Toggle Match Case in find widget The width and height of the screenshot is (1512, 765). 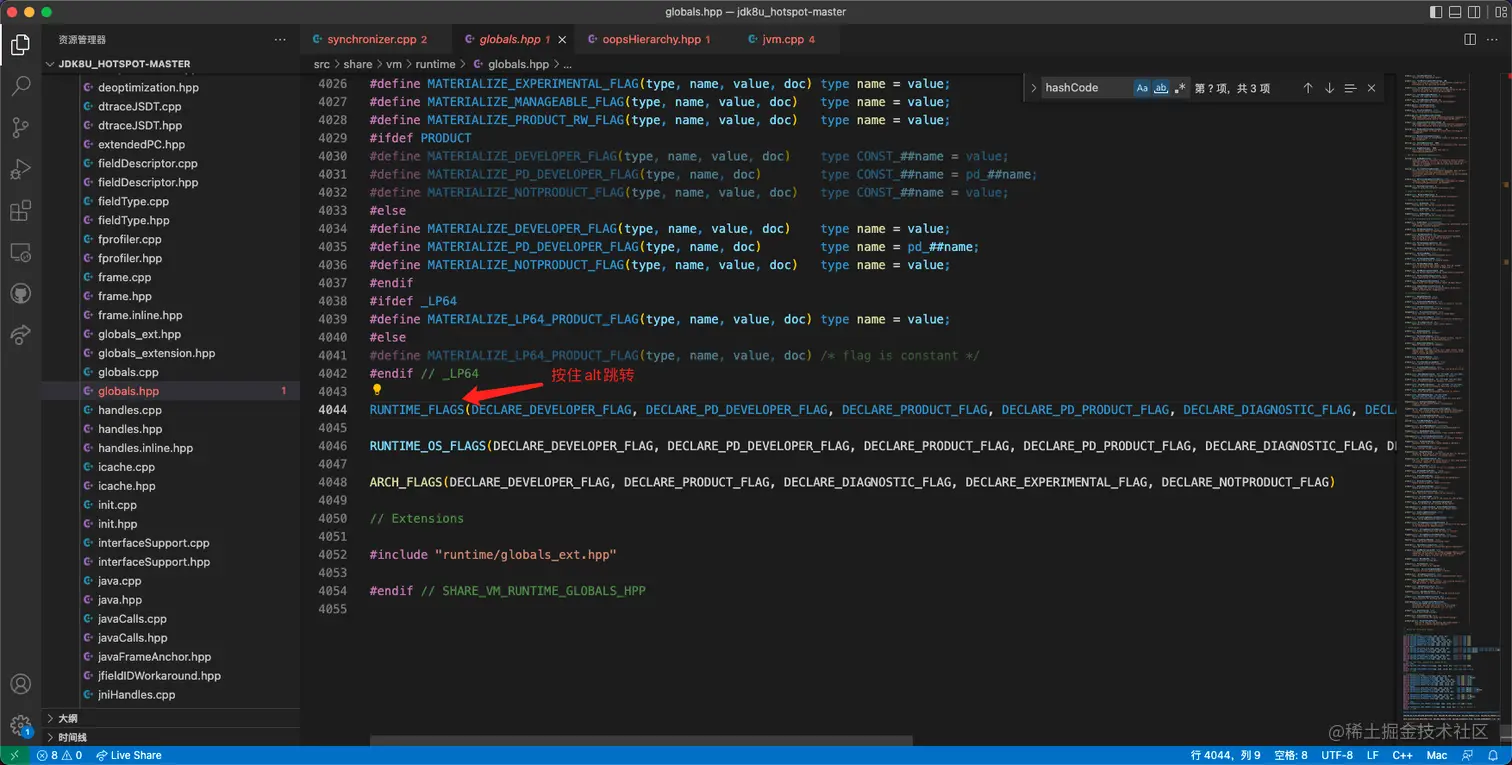[x=1142, y=88]
